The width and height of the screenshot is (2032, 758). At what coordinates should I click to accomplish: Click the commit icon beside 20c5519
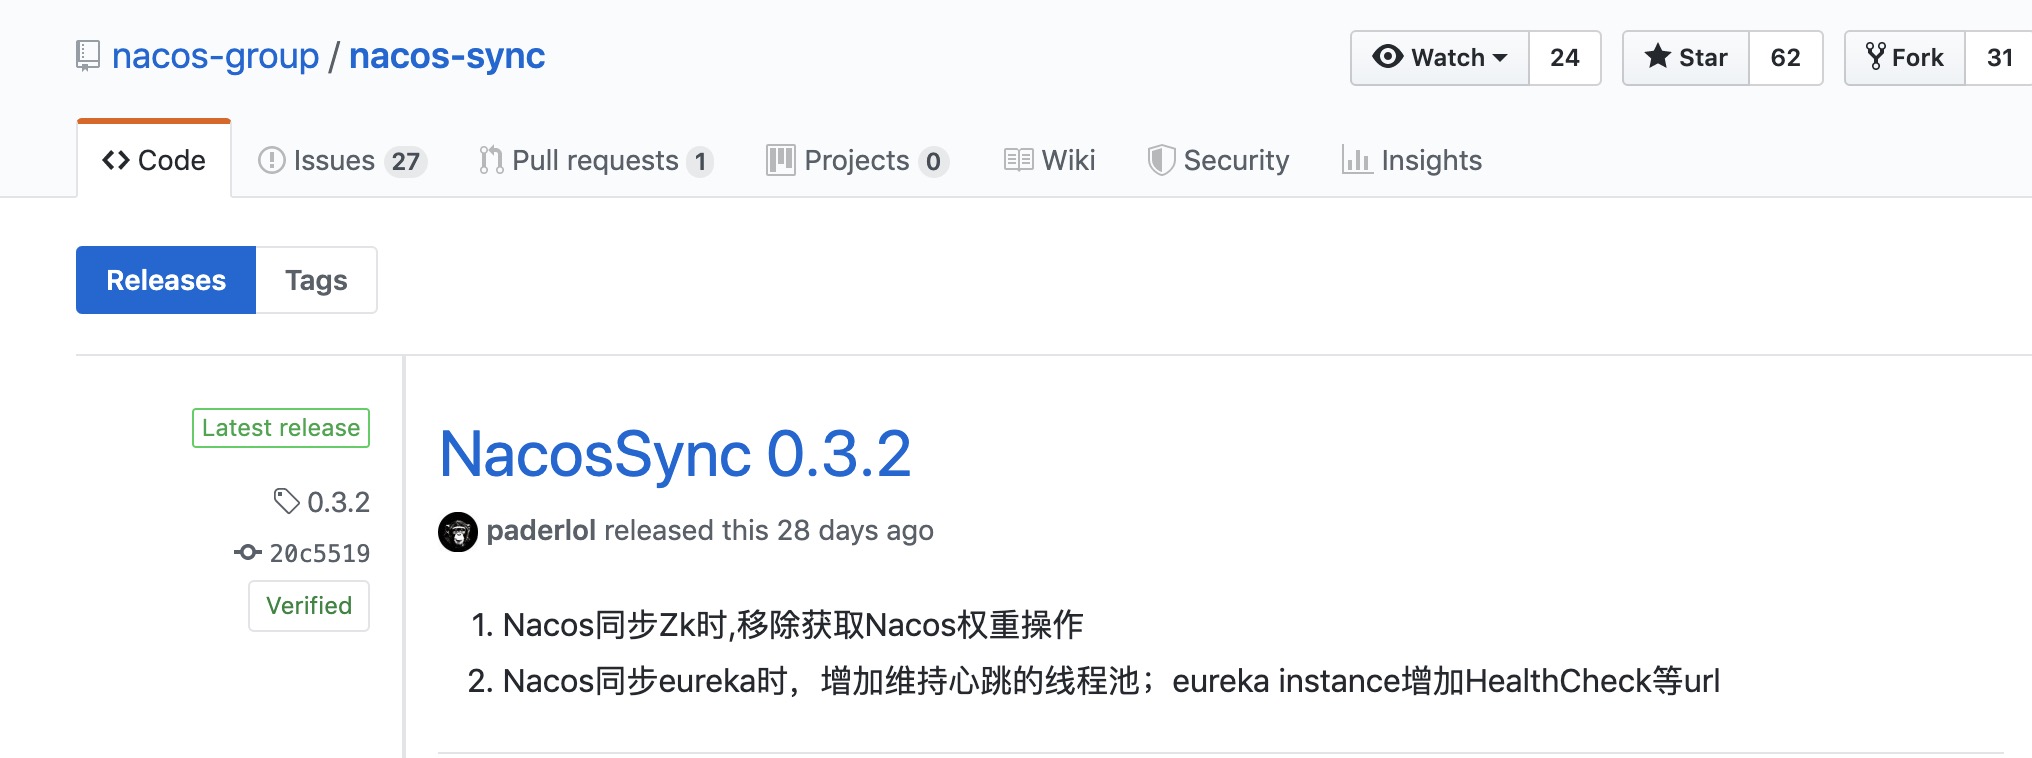pyautogui.click(x=248, y=552)
